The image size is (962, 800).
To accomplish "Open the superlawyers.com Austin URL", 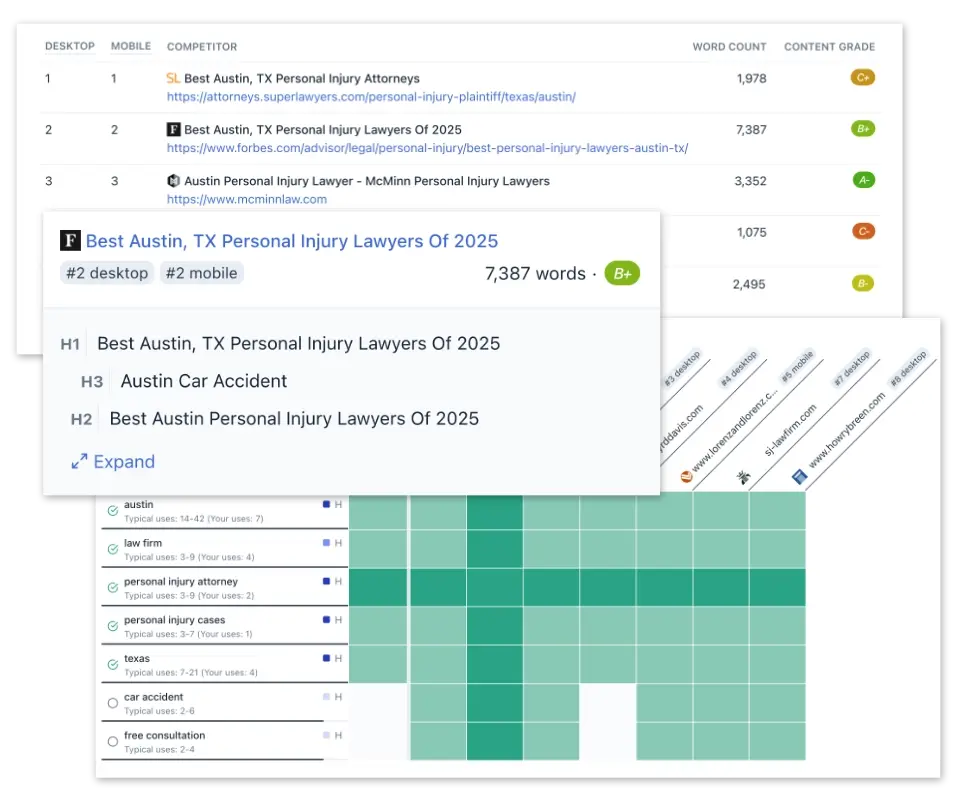I will (371, 97).
